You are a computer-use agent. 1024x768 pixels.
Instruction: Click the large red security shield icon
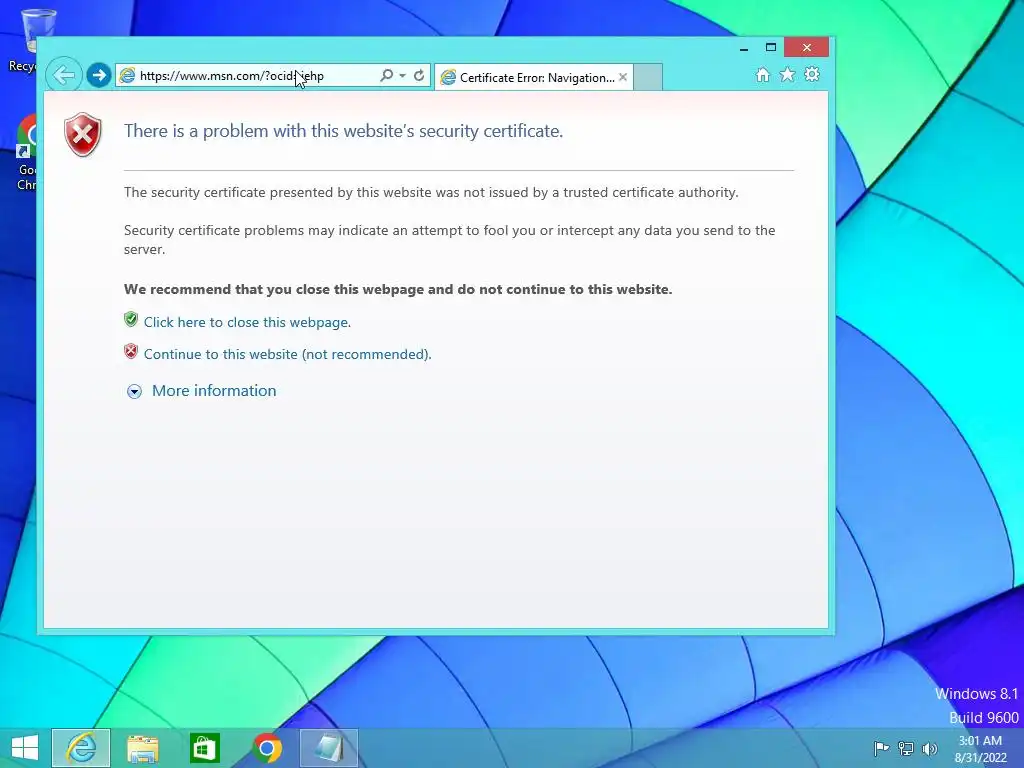pyautogui.click(x=83, y=135)
